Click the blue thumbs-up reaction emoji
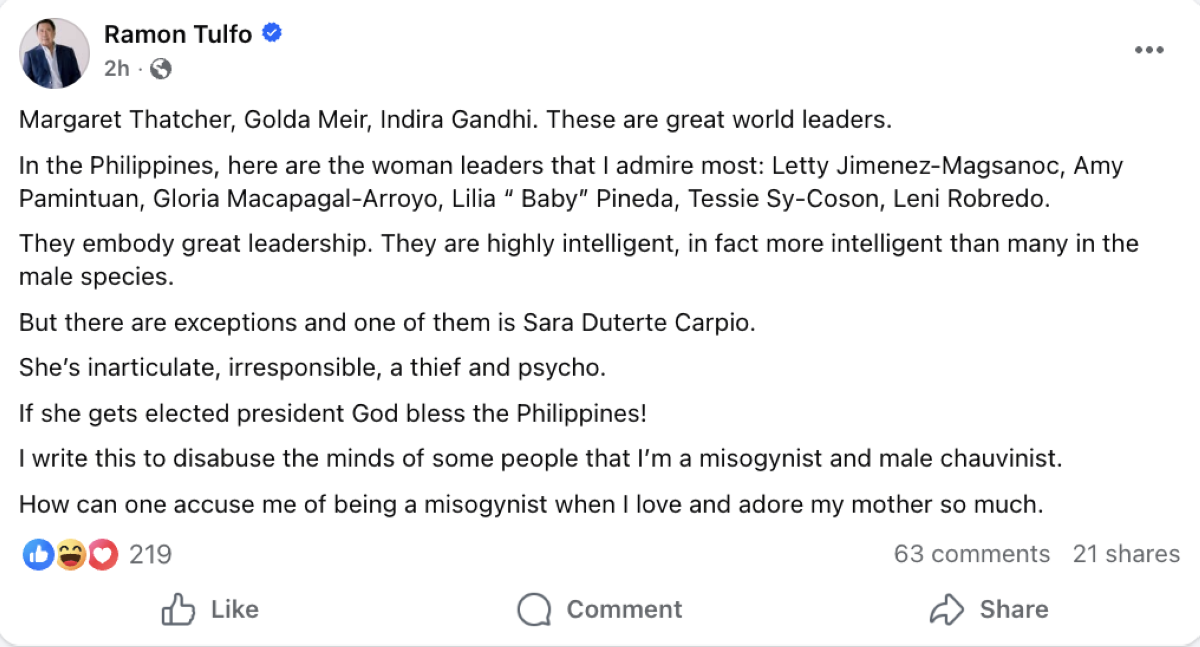The image size is (1200, 647). click(37, 554)
